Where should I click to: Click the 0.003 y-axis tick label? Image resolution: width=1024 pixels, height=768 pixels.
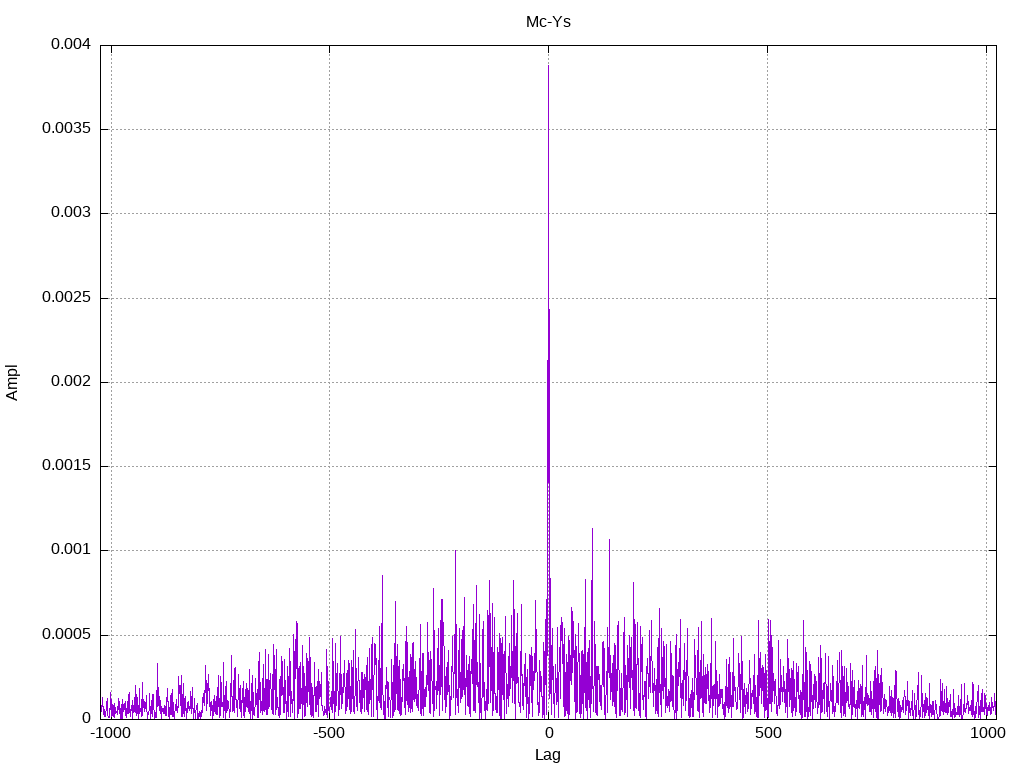(71, 213)
